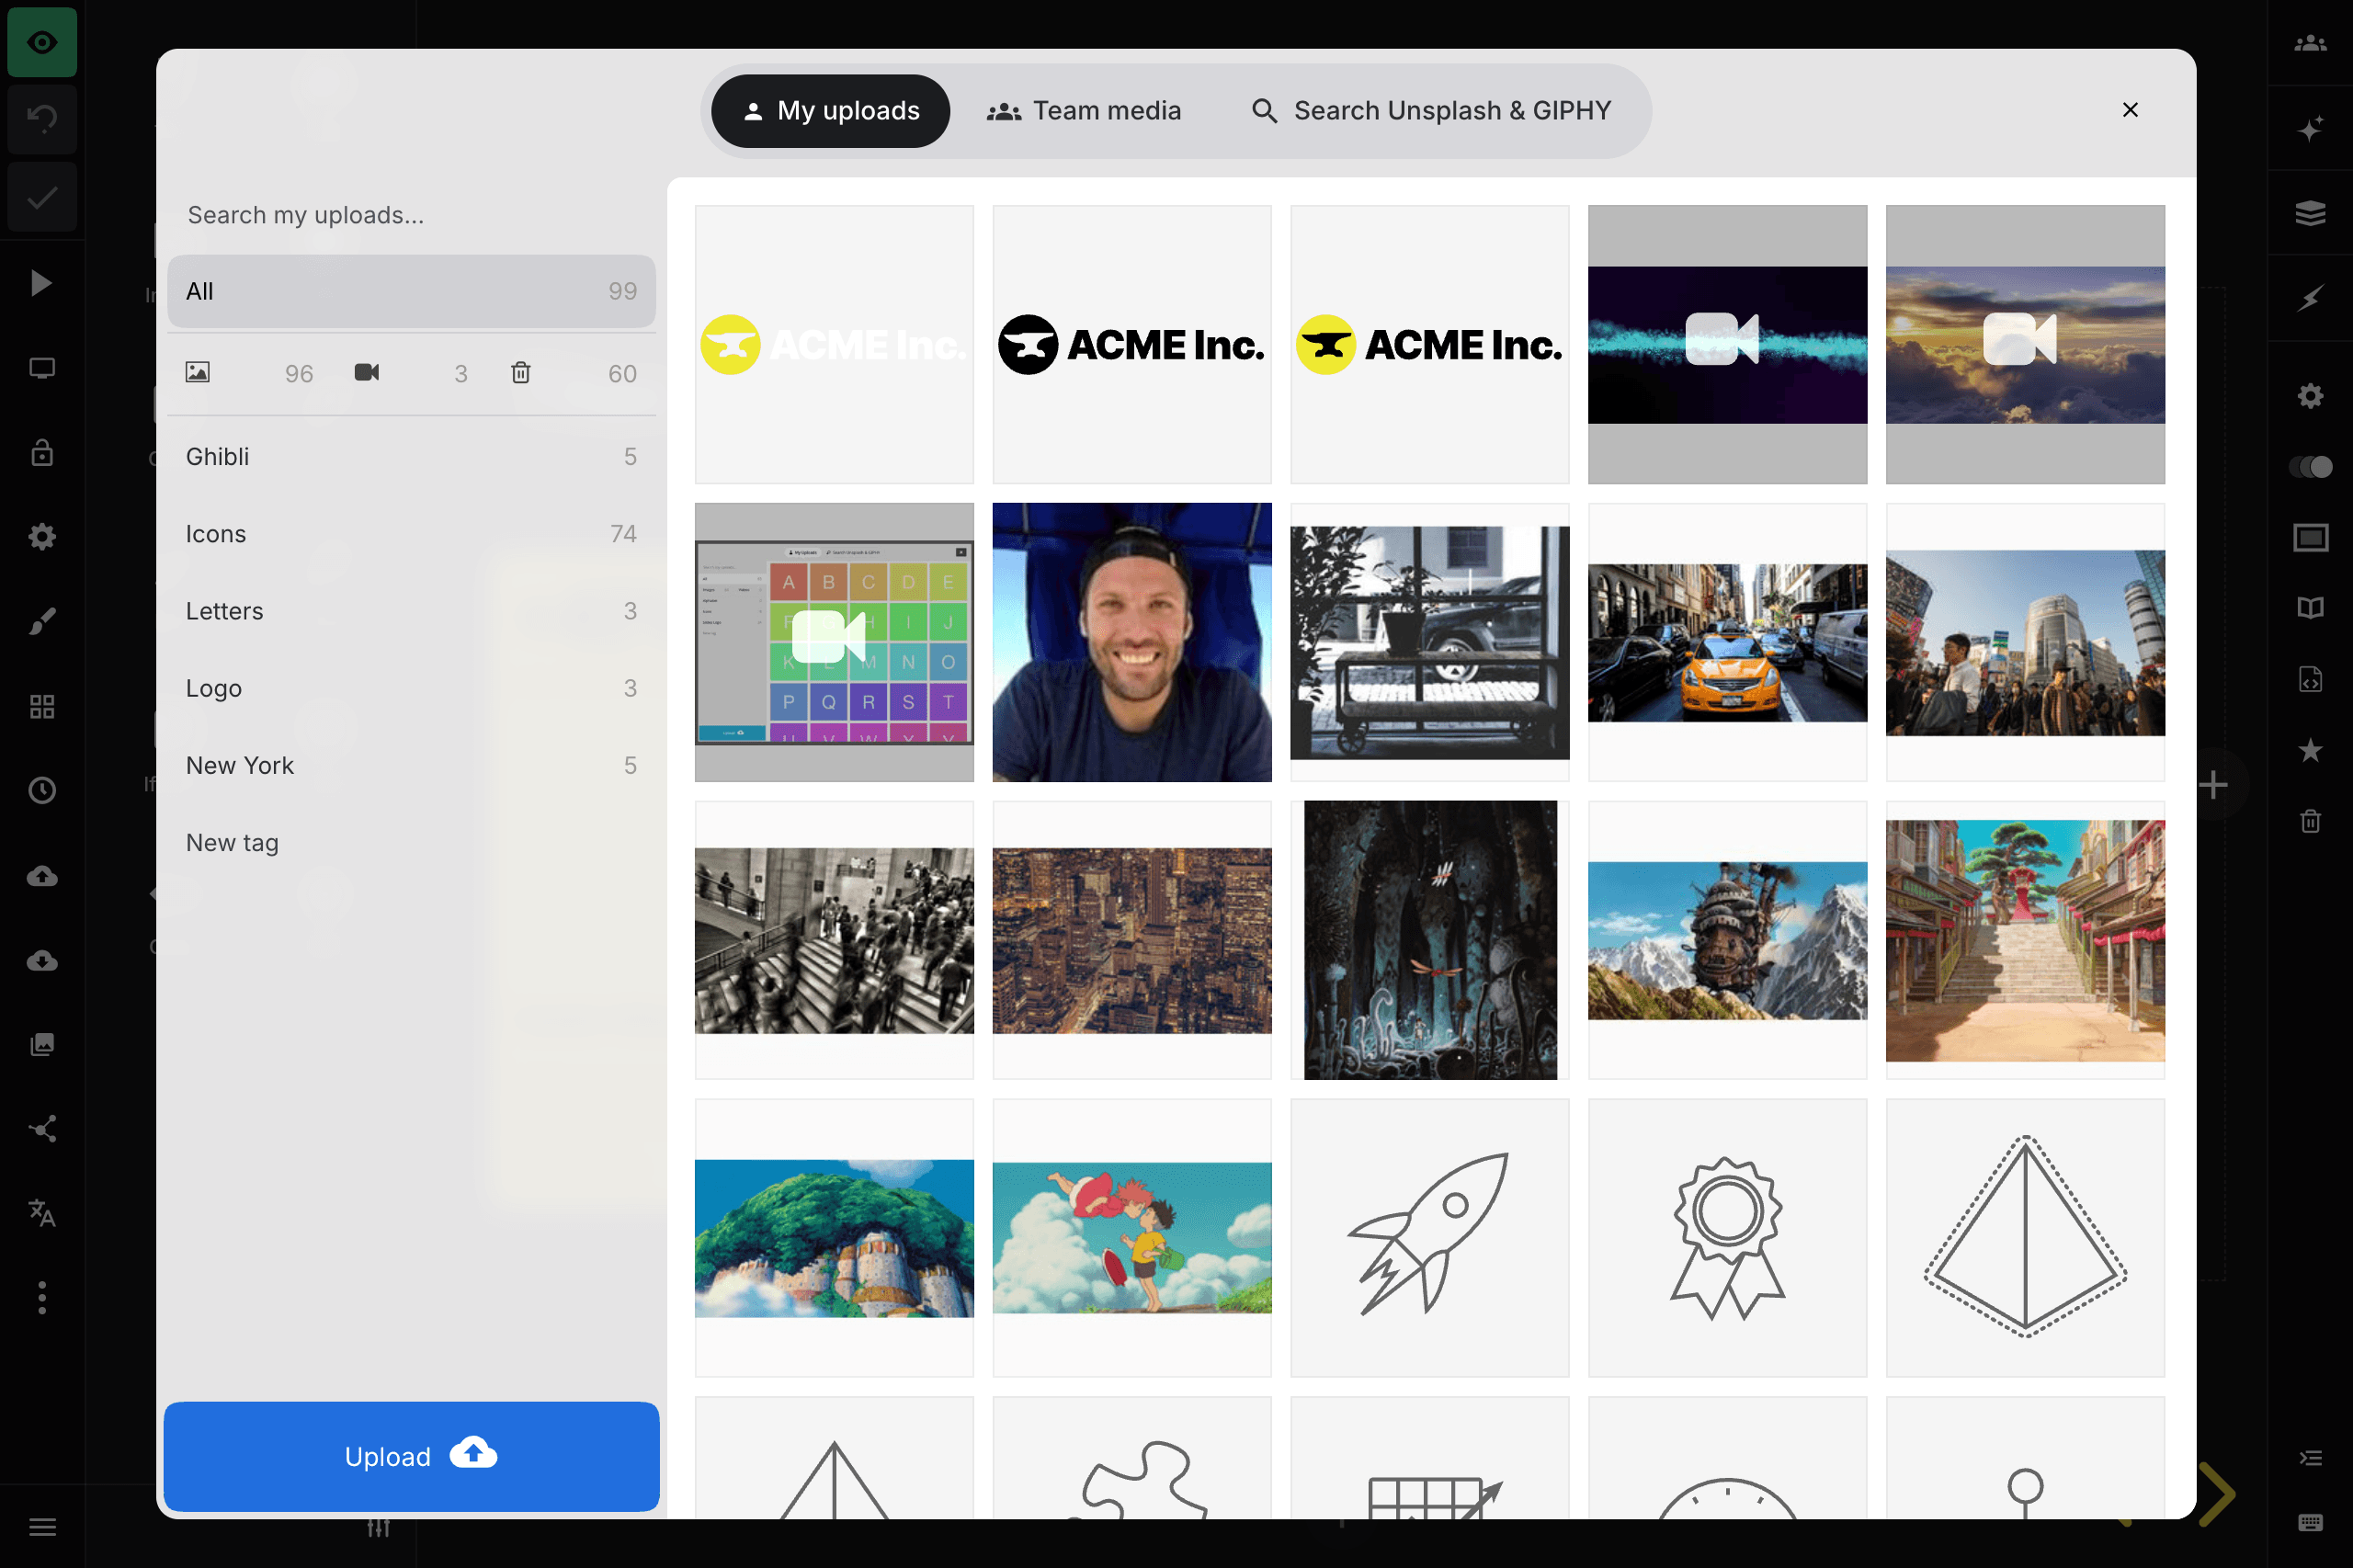Select the award ribbon icon thumbnail
This screenshot has width=2353, height=1568.
1727,1238
